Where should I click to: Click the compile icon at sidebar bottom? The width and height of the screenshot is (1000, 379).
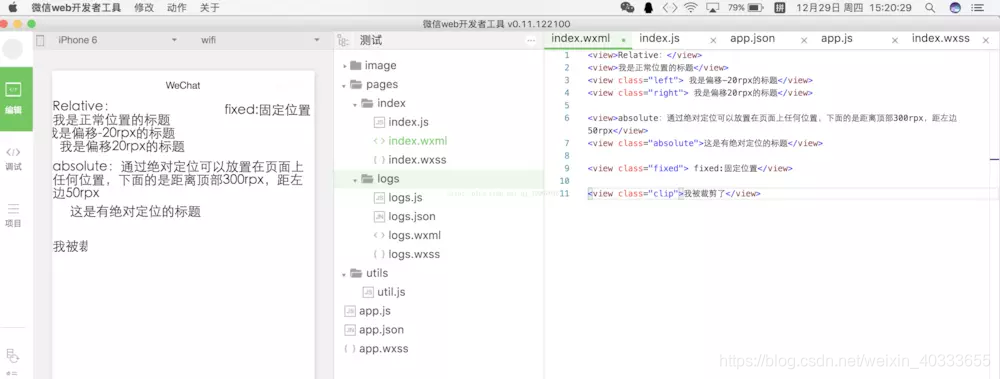click(12, 355)
